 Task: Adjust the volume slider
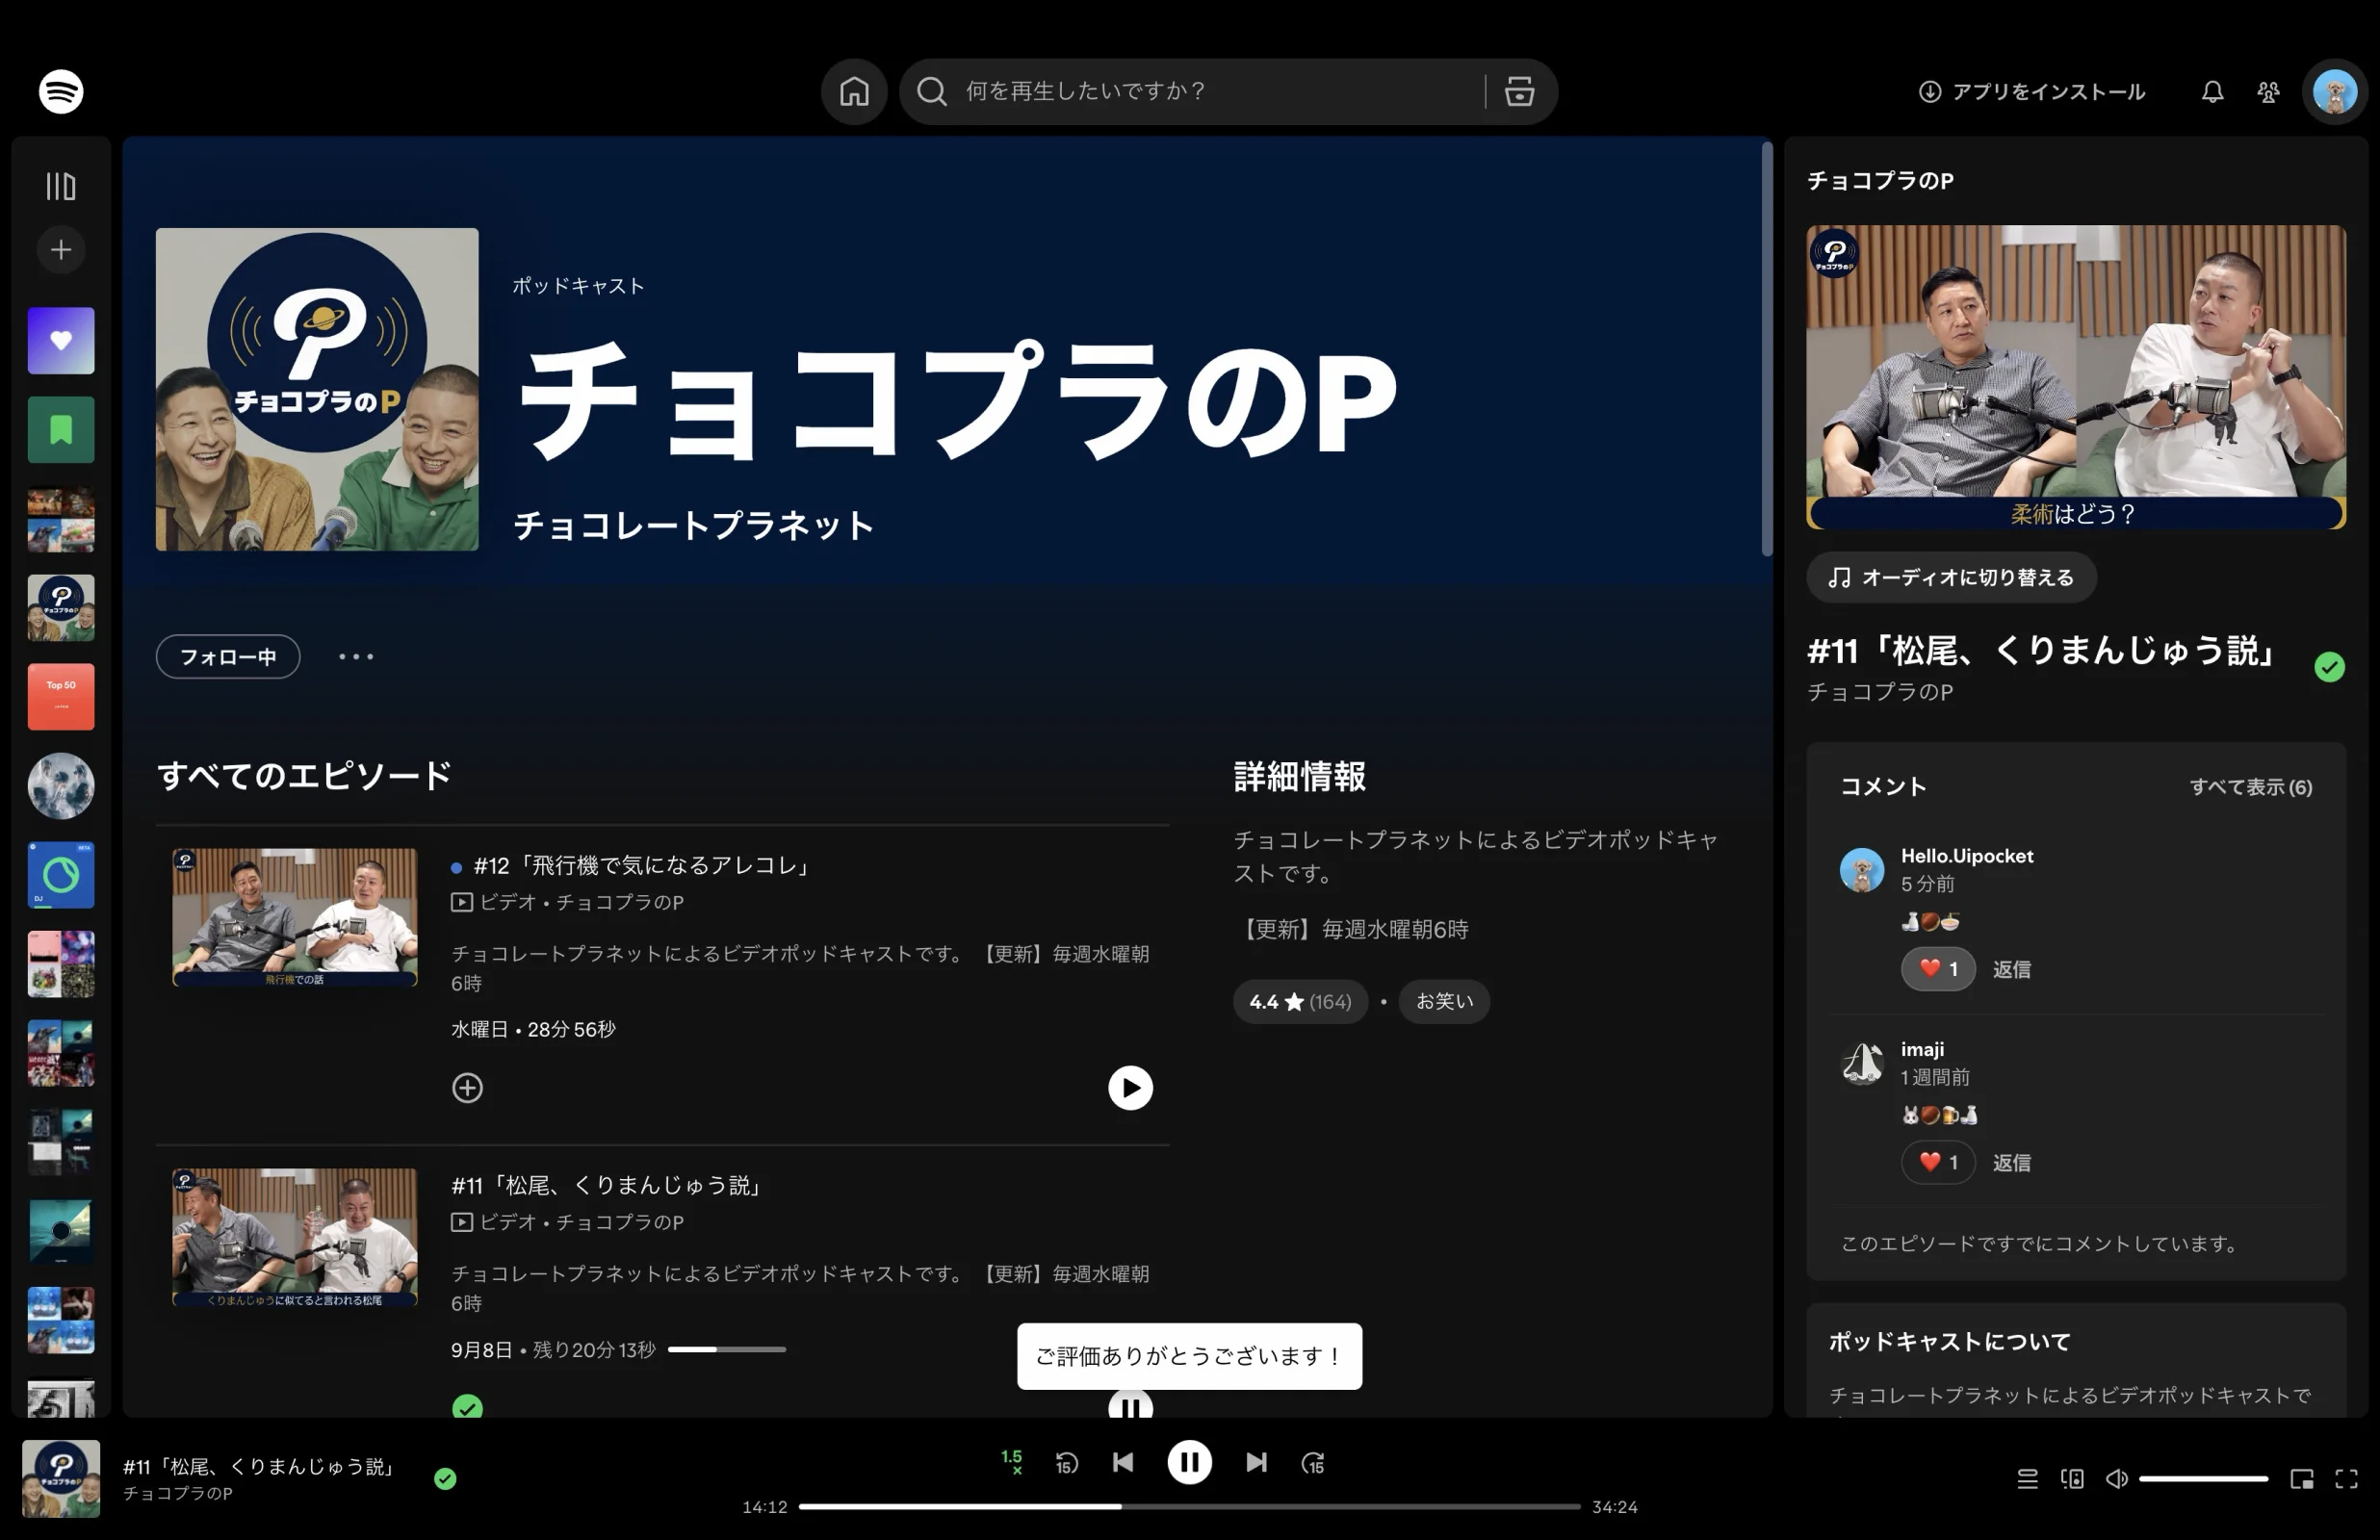2203,1479
